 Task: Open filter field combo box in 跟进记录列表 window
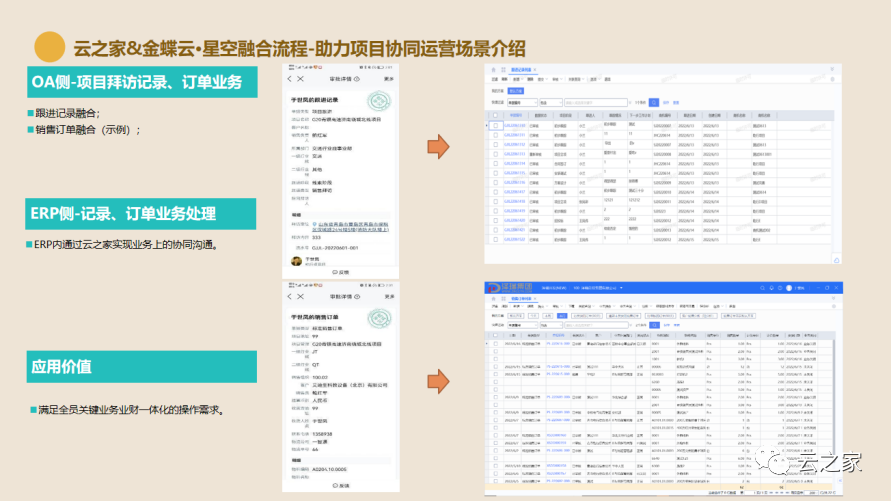522,103
